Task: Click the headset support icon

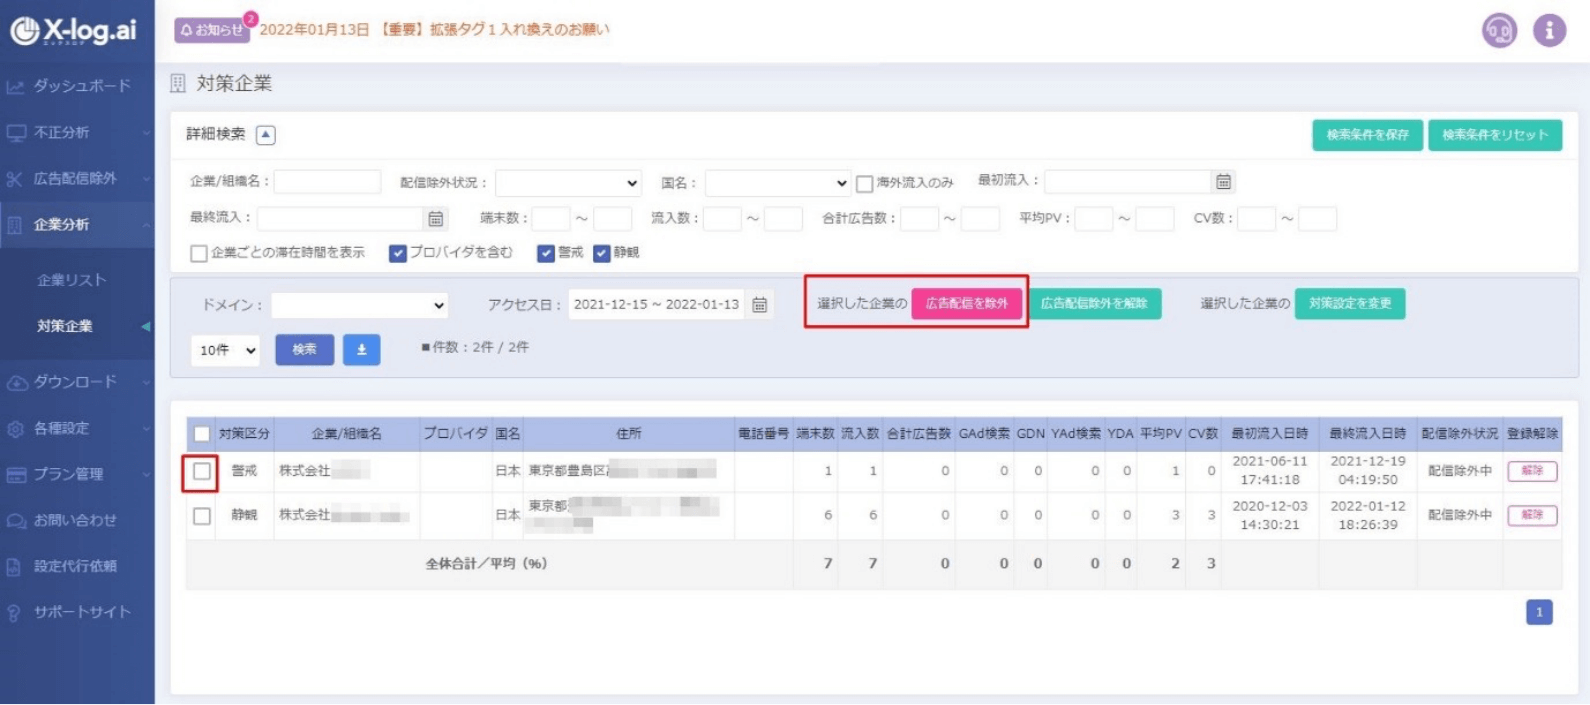Action: pyautogui.click(x=1498, y=31)
